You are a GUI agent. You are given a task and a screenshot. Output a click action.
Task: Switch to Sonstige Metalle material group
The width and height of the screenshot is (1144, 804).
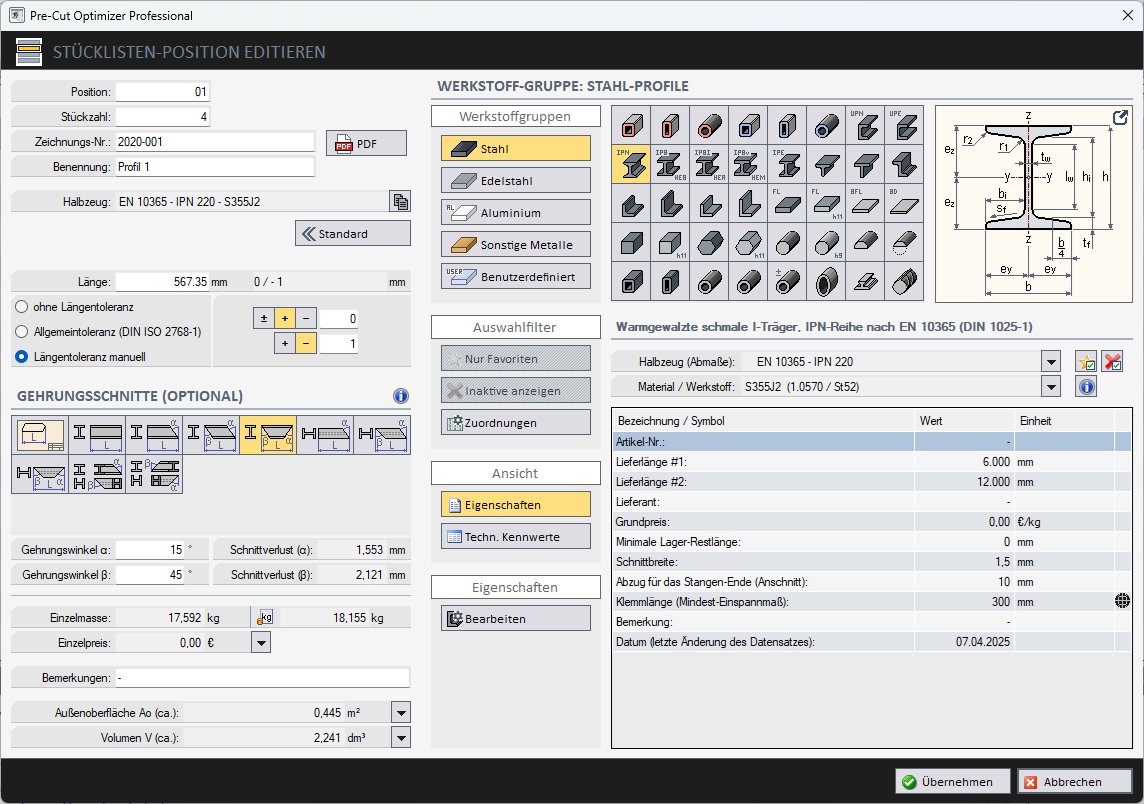(516, 244)
